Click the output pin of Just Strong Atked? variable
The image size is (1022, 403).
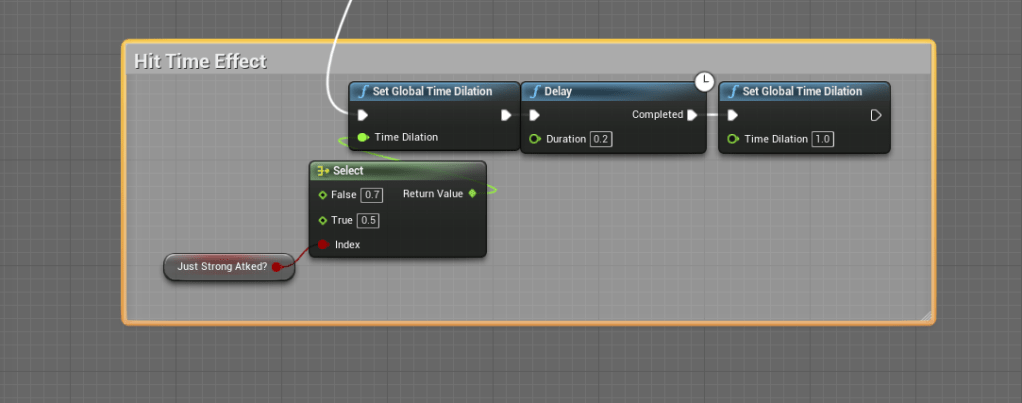(x=277, y=267)
